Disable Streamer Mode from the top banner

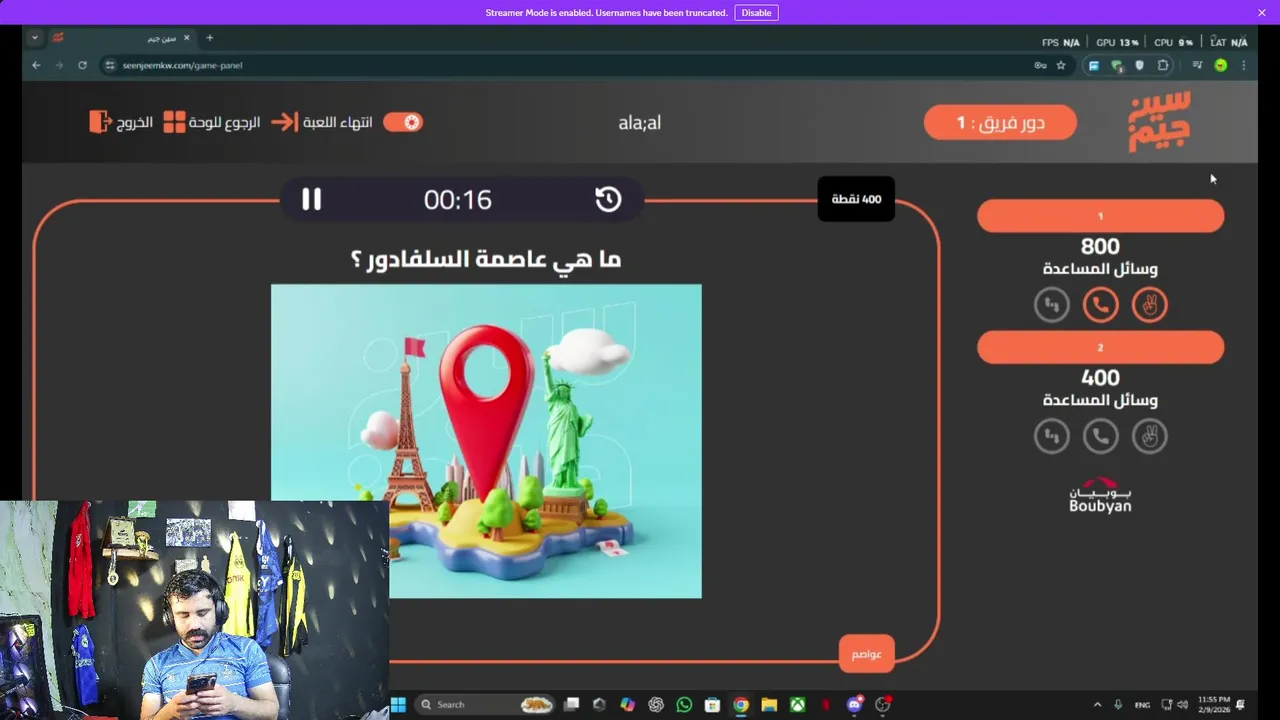point(756,13)
